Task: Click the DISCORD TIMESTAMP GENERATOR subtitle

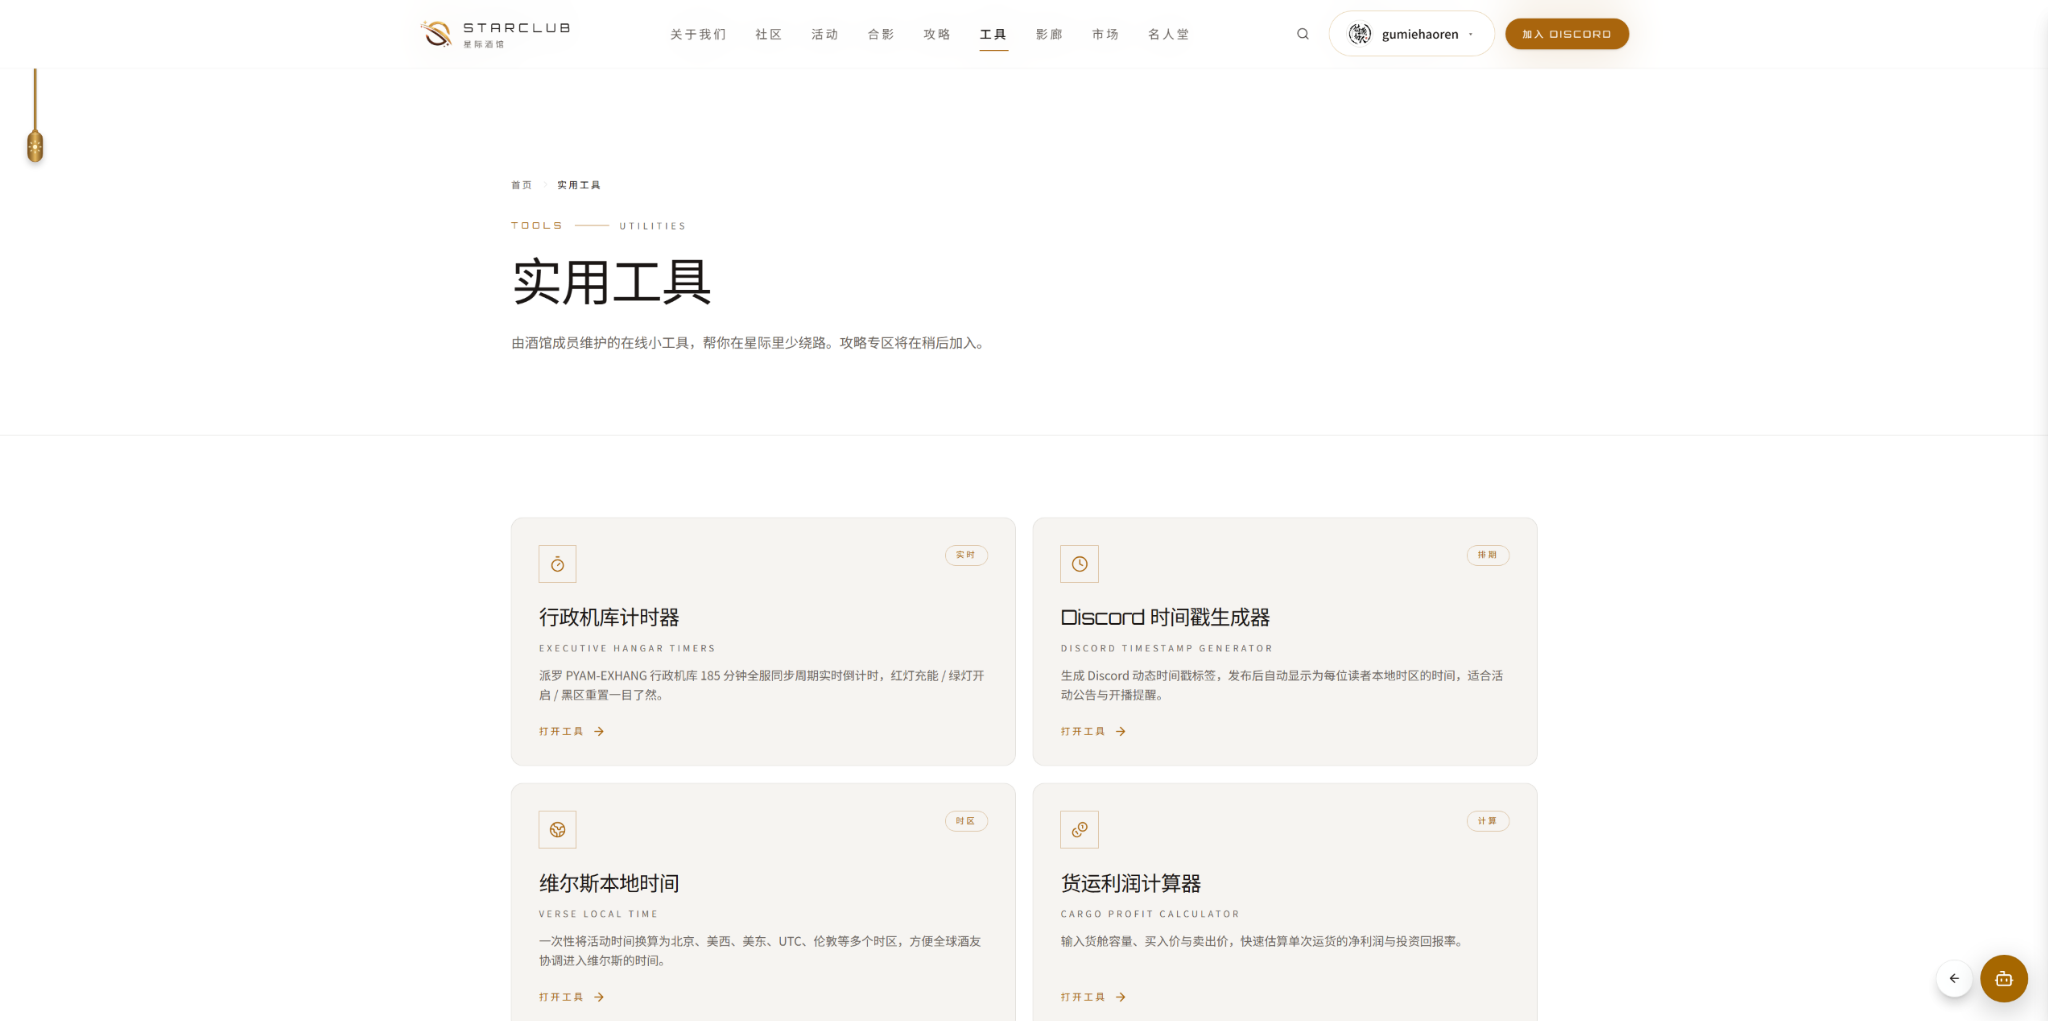Action: (1167, 649)
